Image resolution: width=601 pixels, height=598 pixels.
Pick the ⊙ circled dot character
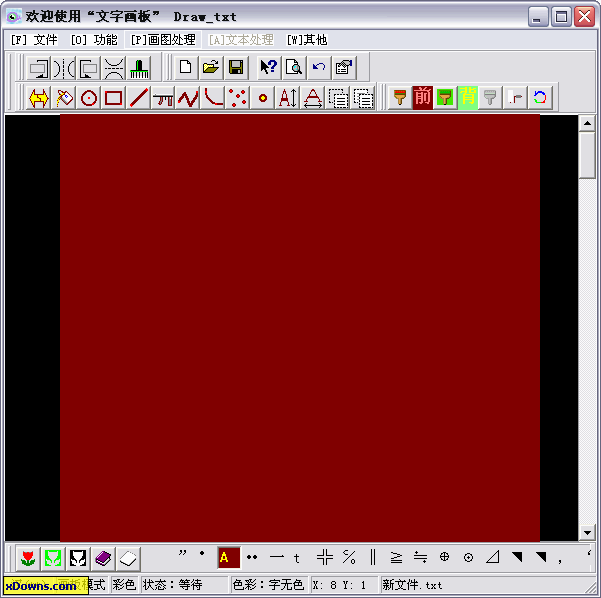[x=468, y=557]
